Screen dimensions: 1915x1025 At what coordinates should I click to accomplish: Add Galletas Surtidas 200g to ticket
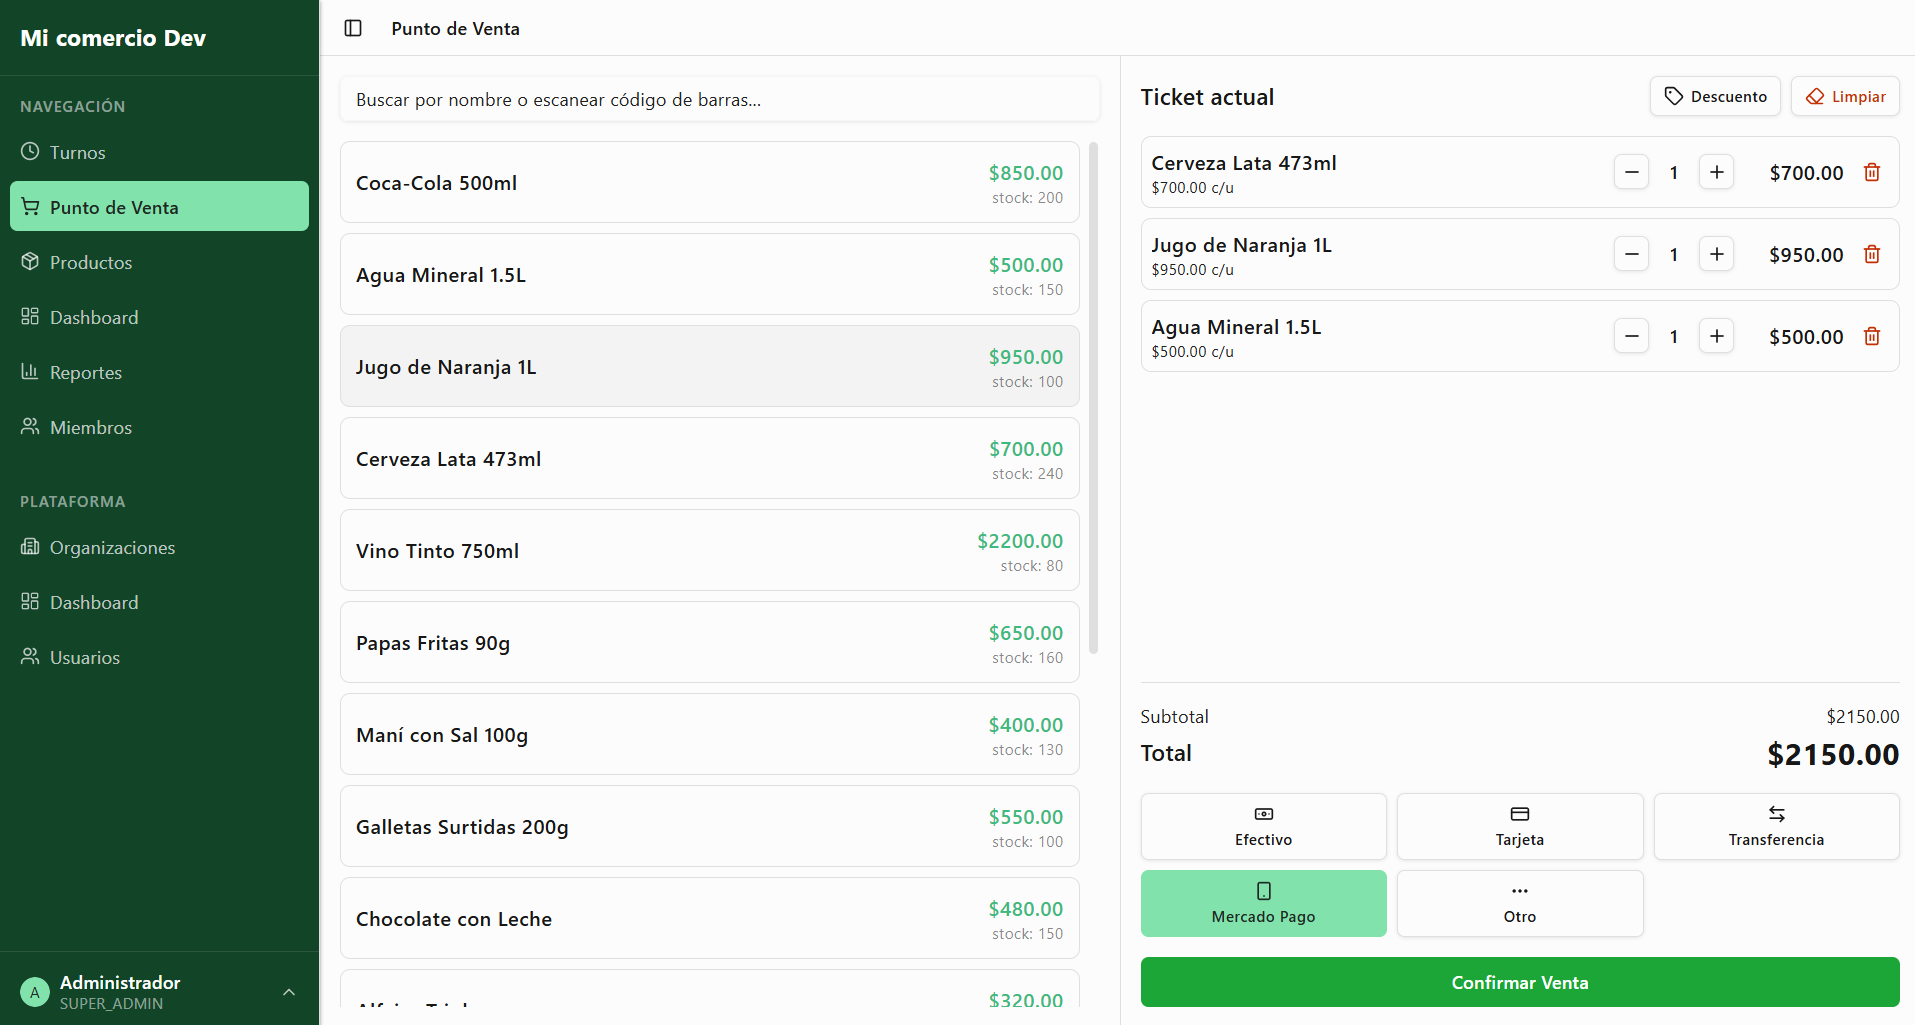(x=709, y=826)
